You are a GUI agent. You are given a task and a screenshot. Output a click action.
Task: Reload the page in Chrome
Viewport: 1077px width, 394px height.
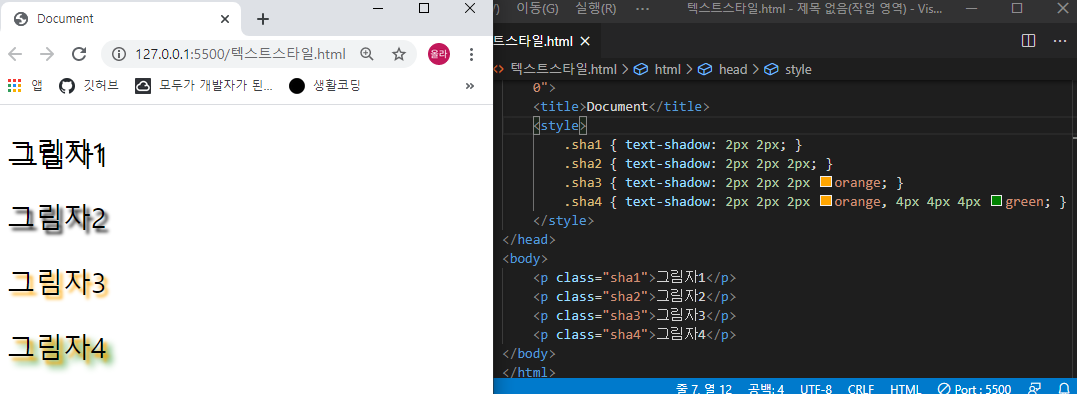click(79, 54)
